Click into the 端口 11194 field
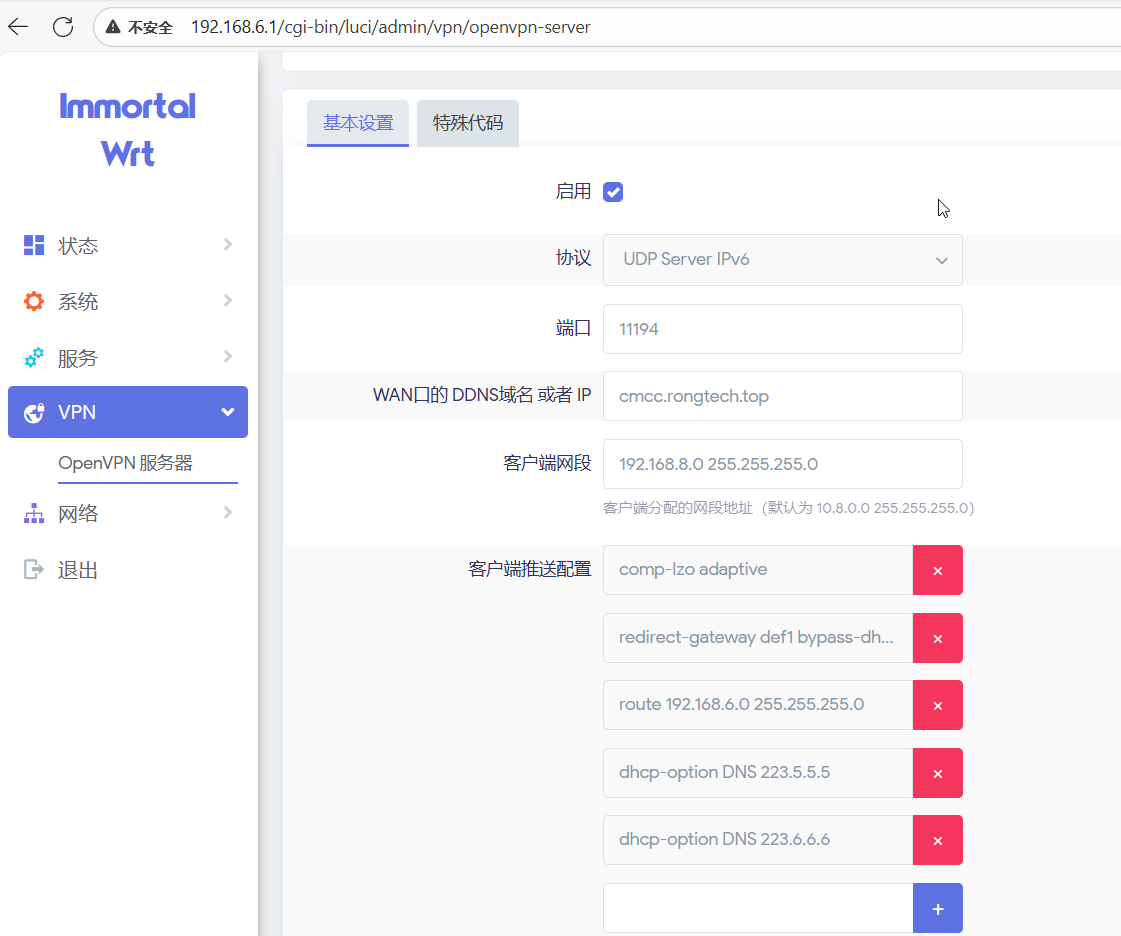Viewport: 1121px width, 936px height. tap(782, 329)
